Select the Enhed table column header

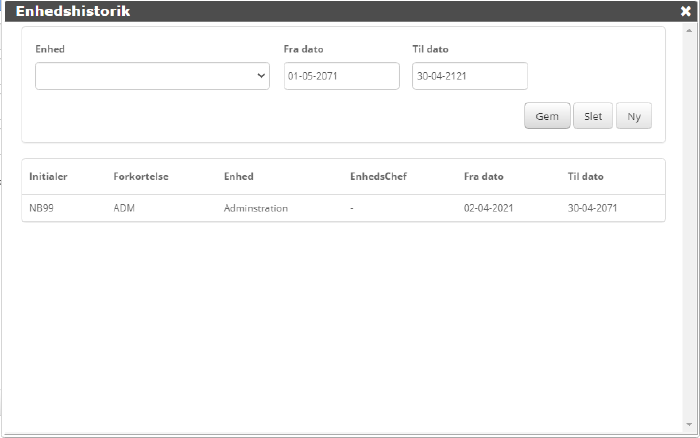(x=239, y=177)
